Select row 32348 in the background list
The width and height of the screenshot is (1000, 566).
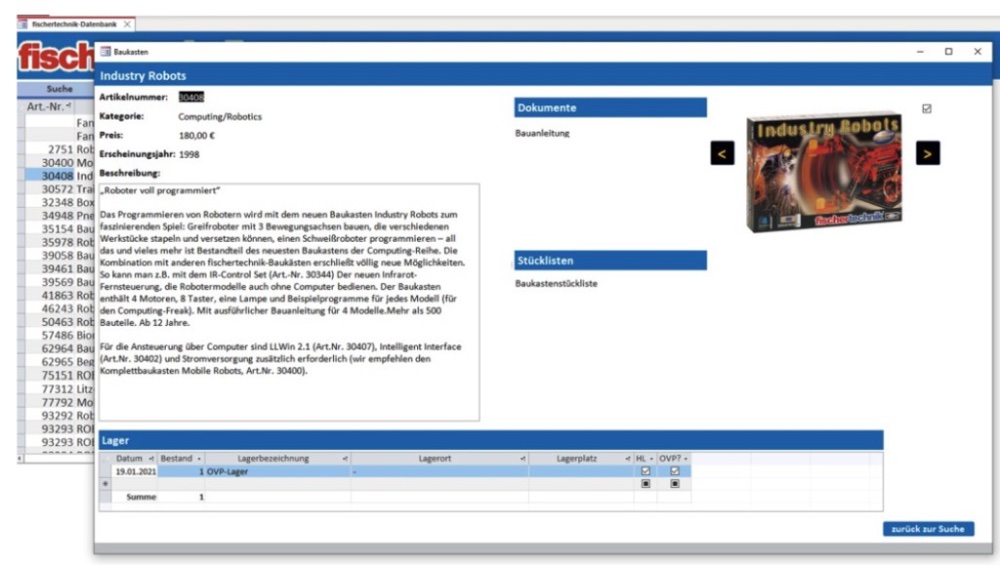[x=59, y=202]
